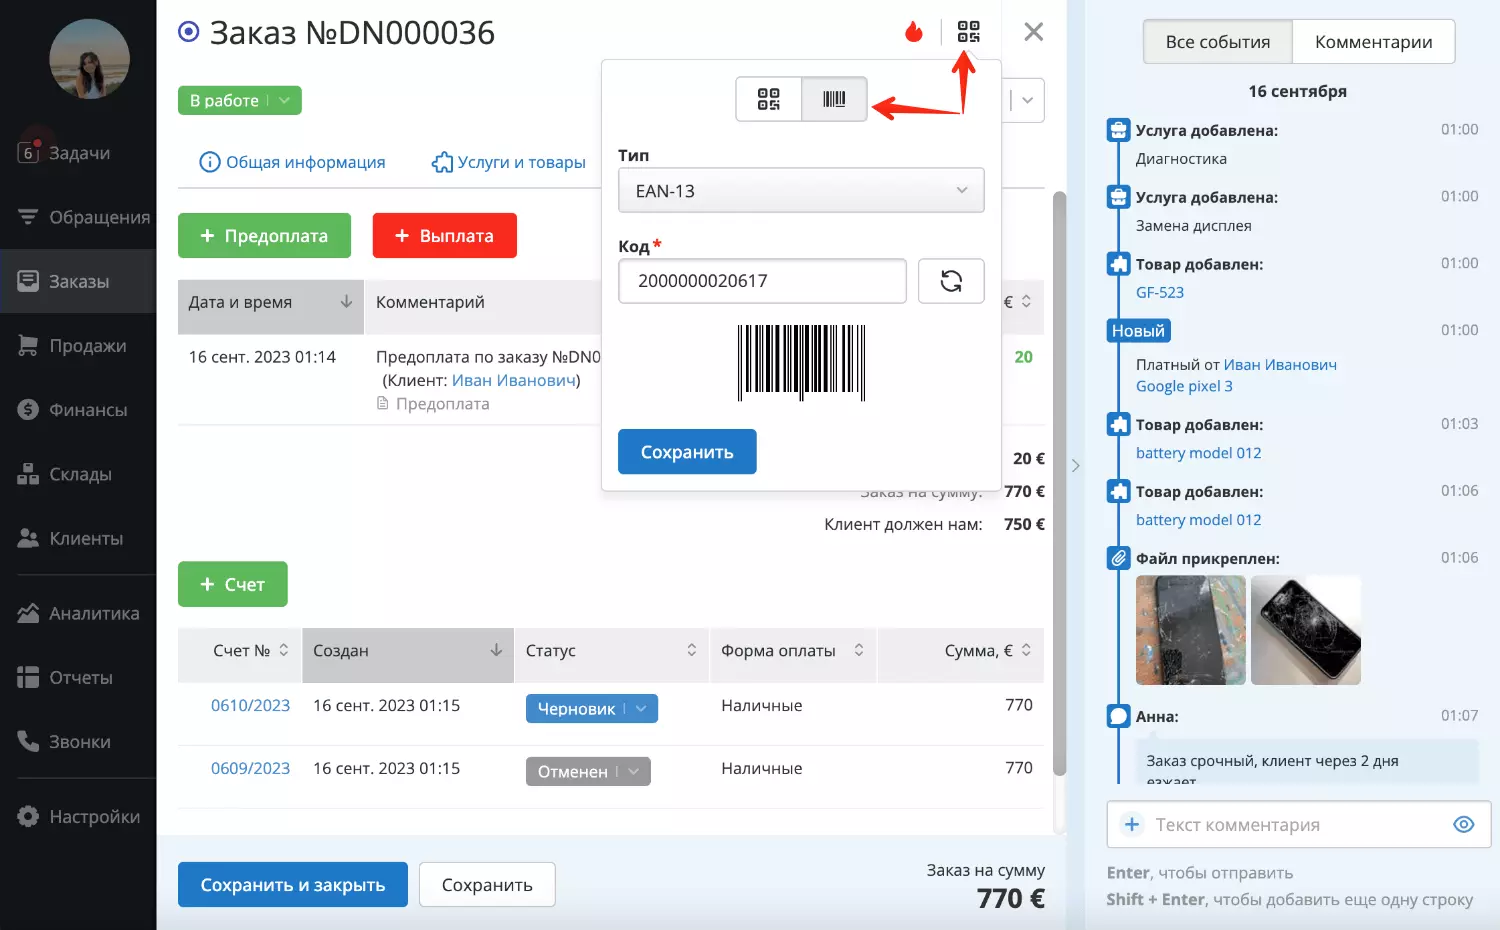View first attached broken phone photo

(x=1190, y=630)
